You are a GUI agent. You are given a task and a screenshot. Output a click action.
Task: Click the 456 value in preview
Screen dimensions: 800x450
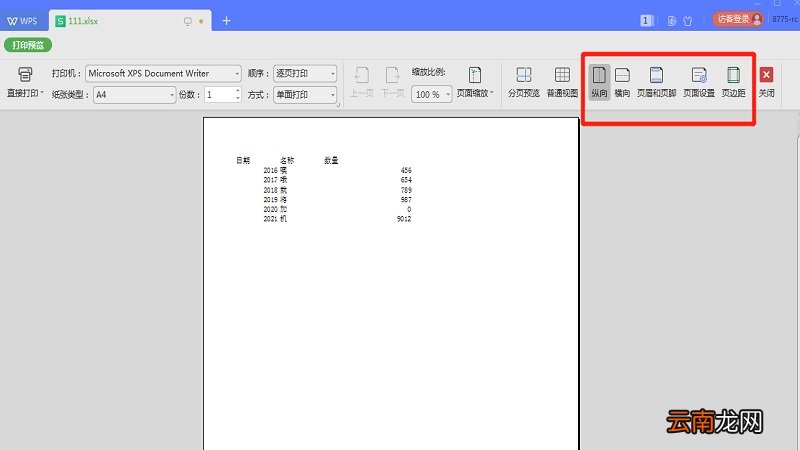click(406, 170)
